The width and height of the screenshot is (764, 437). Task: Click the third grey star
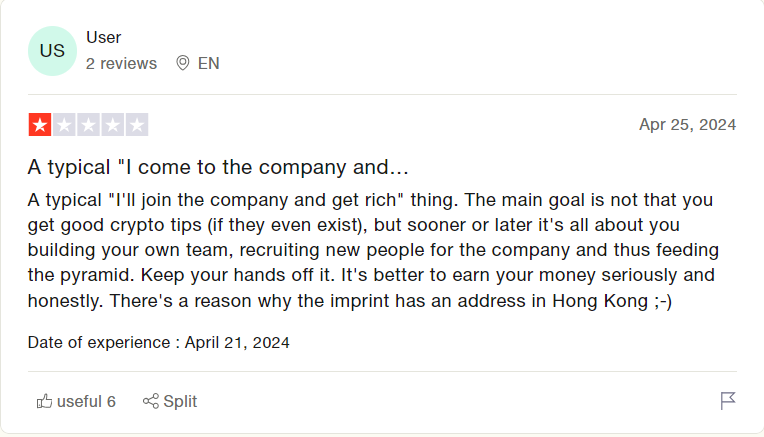click(x=88, y=125)
